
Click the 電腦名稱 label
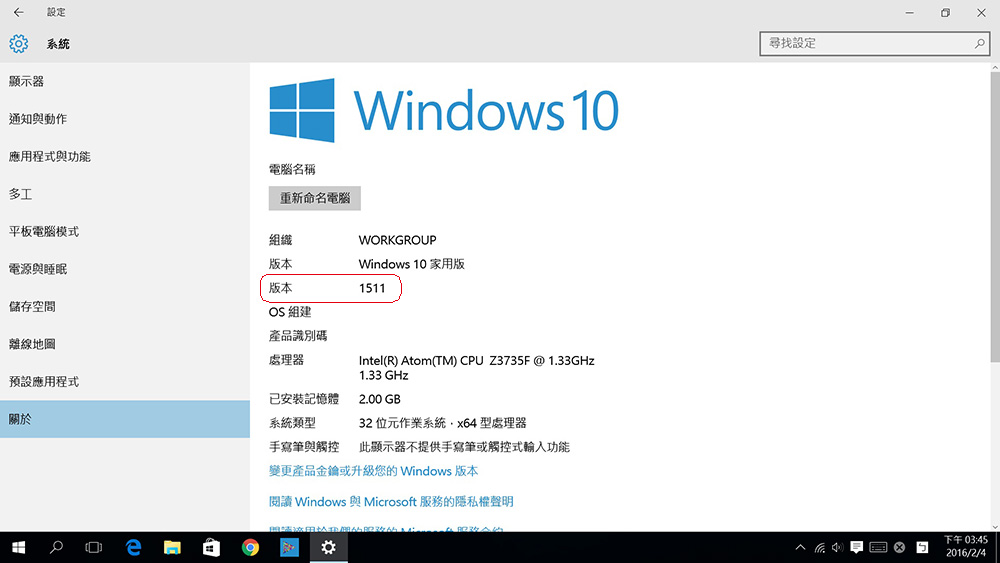(292, 170)
